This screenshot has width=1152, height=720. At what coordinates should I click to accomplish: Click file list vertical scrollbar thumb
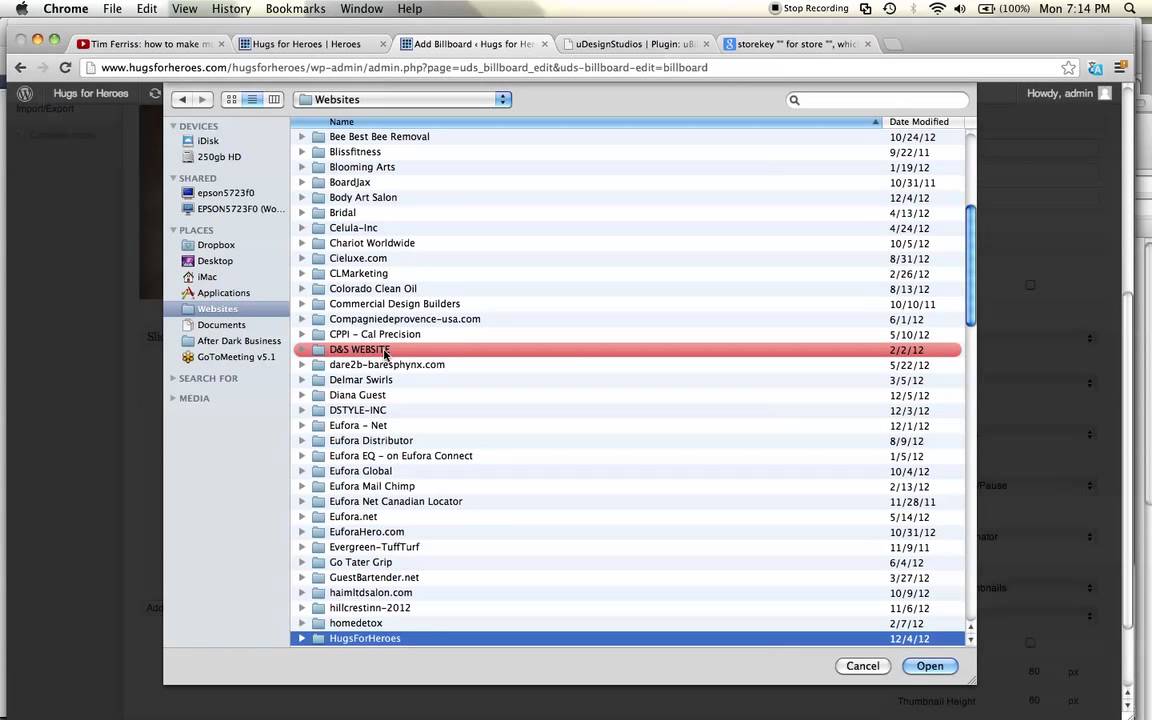coord(971,265)
